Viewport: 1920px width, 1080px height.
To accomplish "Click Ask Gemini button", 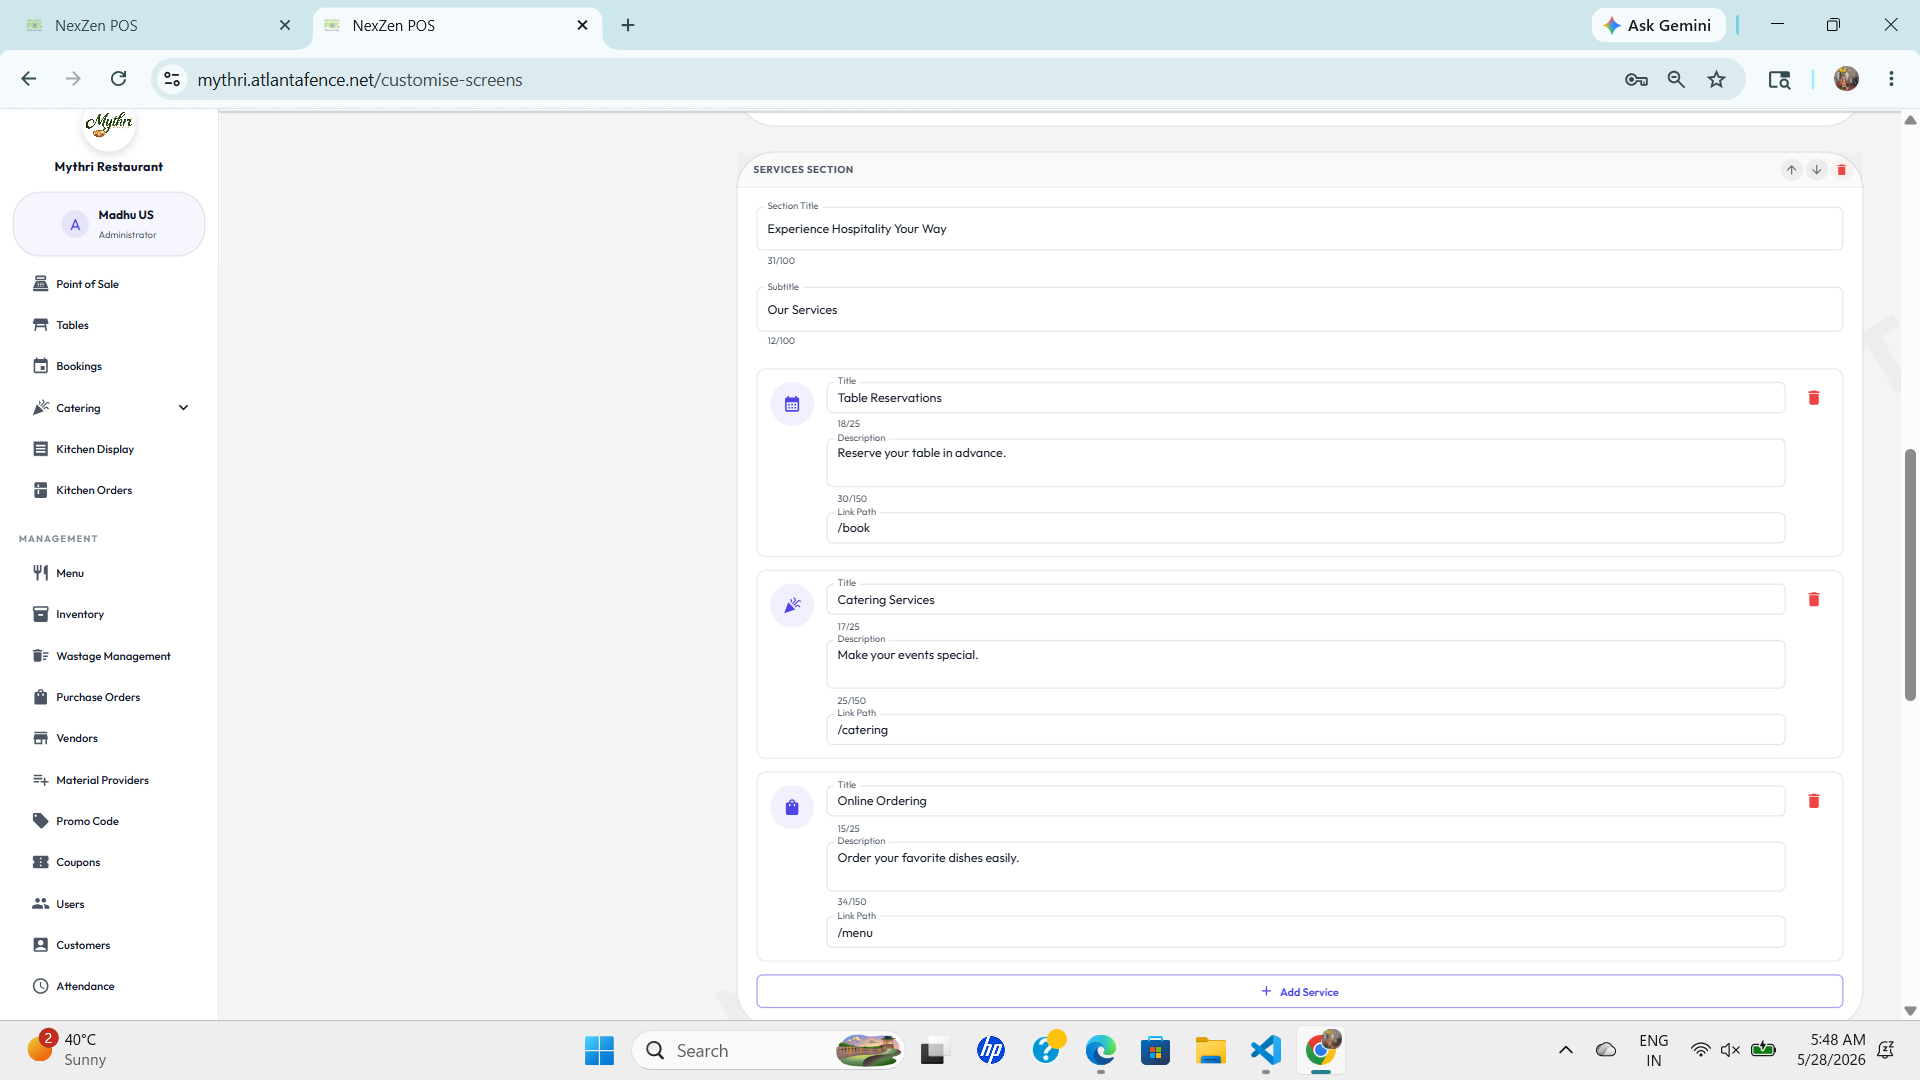I will point(1658,25).
